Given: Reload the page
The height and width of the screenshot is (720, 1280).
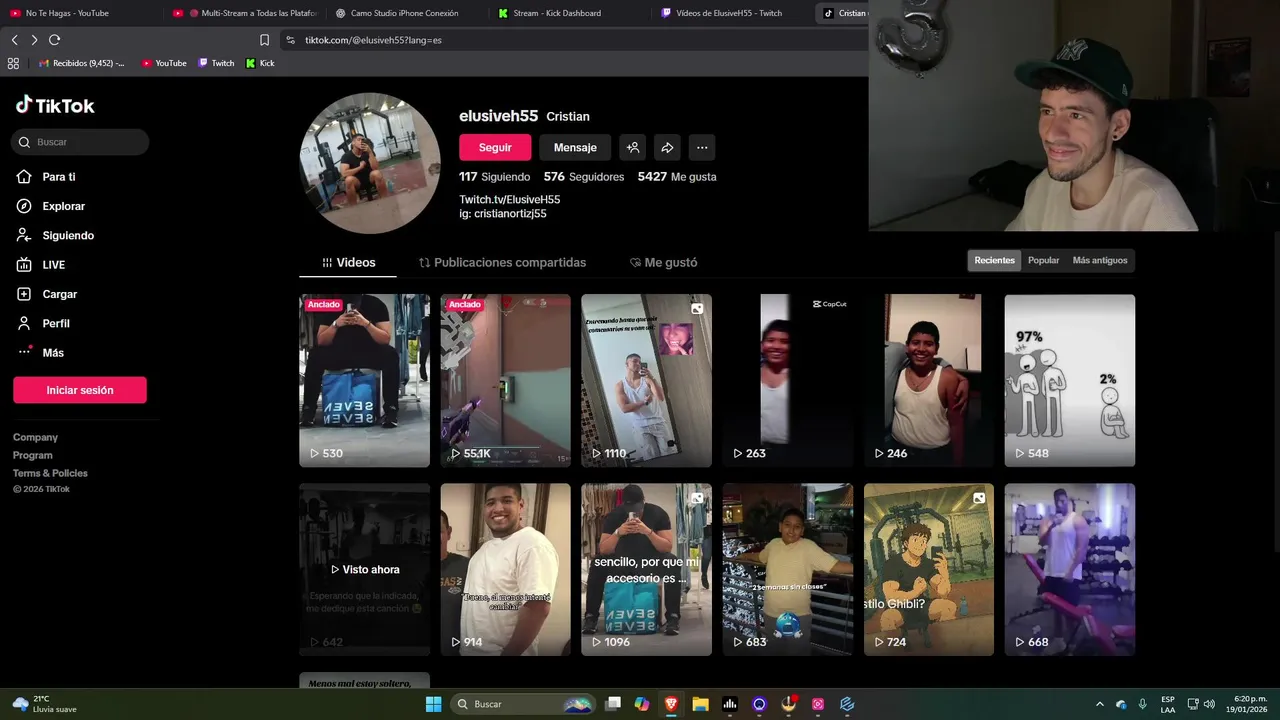Looking at the screenshot, I should (x=54, y=40).
